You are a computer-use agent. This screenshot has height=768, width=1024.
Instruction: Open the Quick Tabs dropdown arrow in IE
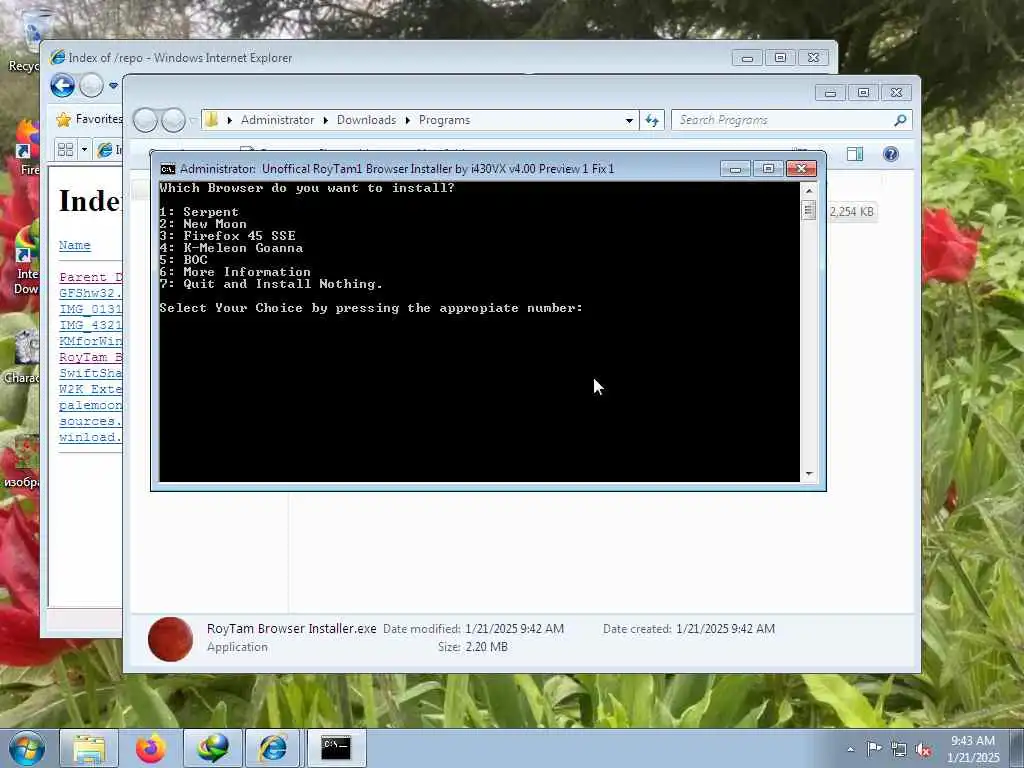(x=84, y=150)
